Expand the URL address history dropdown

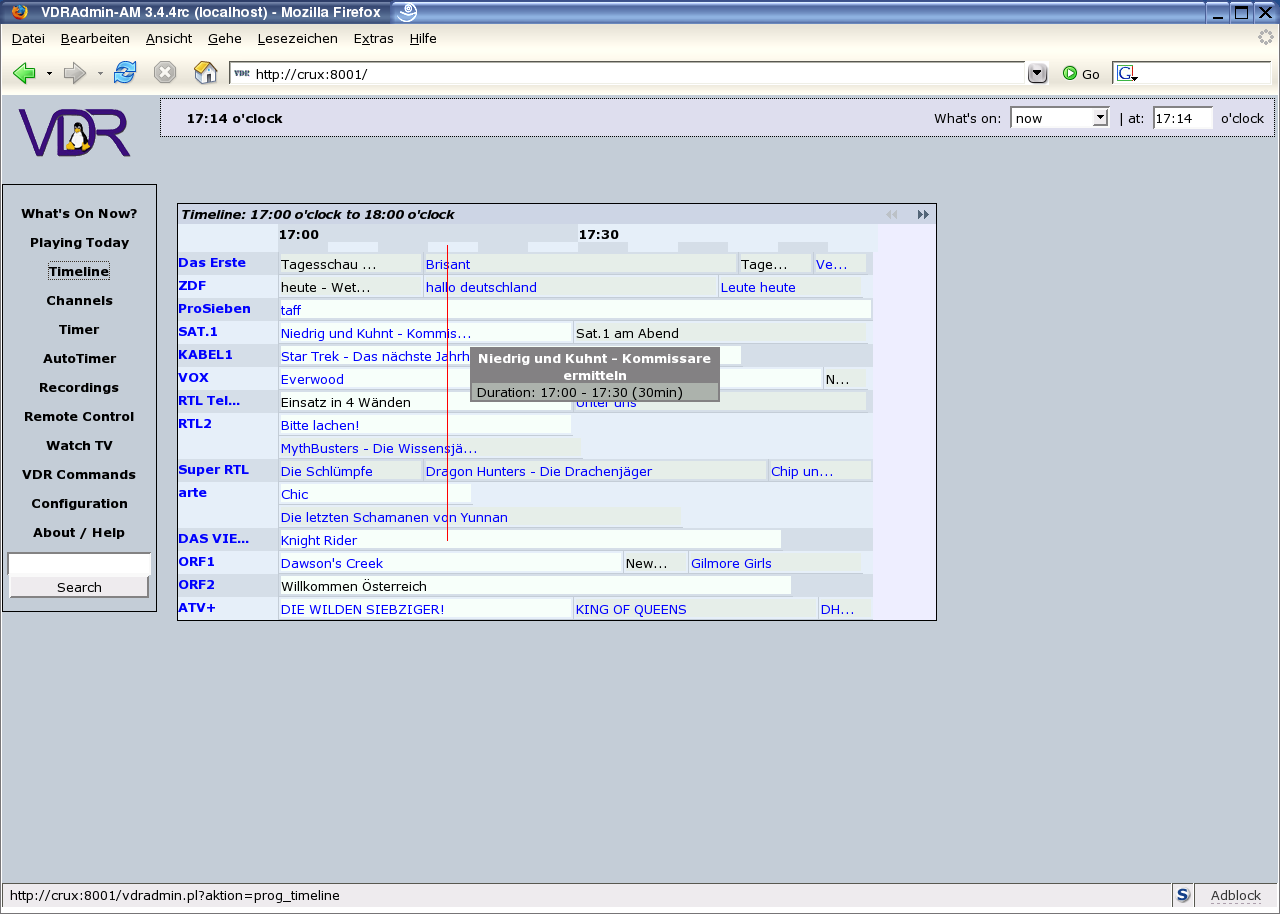[x=1037, y=73]
